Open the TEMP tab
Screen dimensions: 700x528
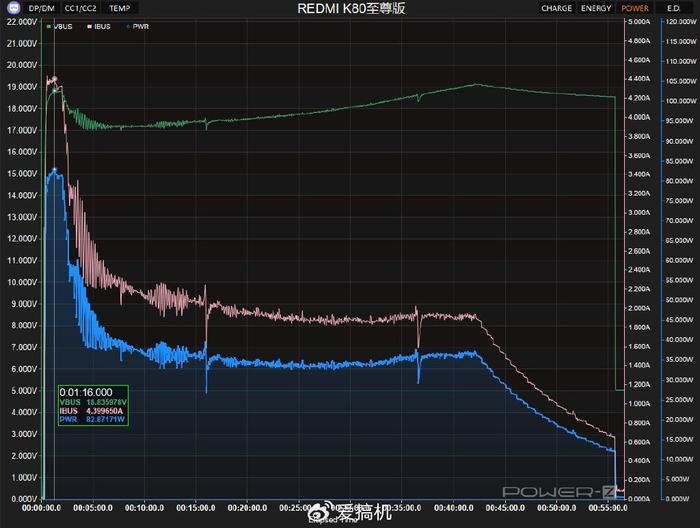coord(120,8)
